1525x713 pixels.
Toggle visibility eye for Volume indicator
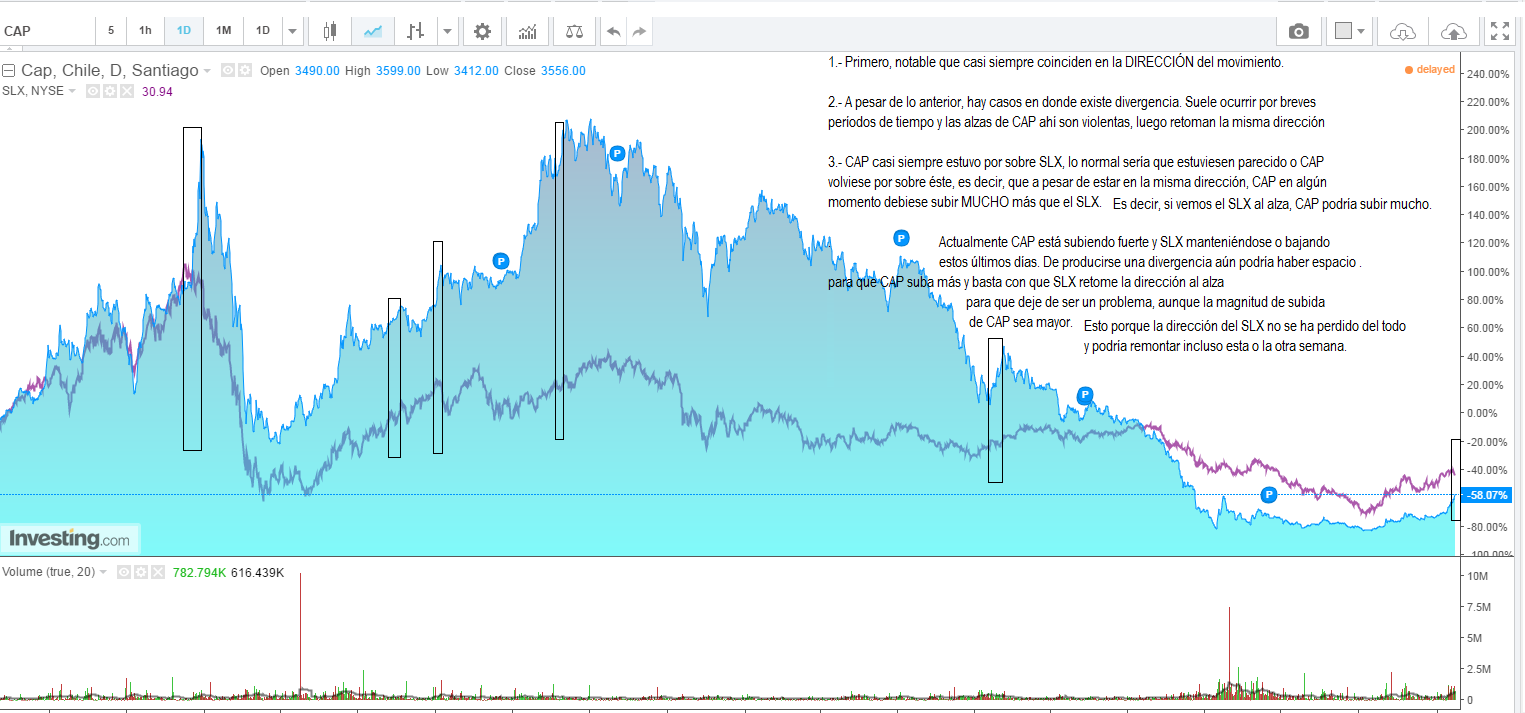(x=124, y=572)
